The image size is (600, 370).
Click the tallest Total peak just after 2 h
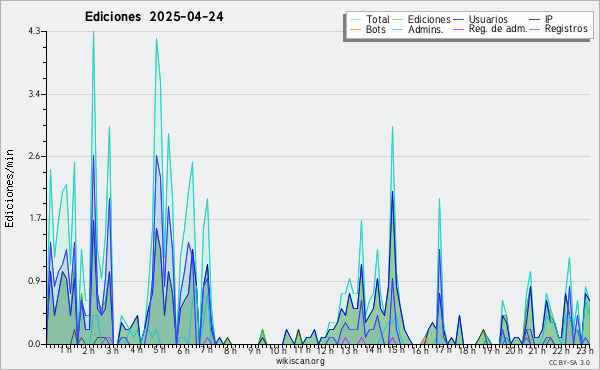click(93, 32)
